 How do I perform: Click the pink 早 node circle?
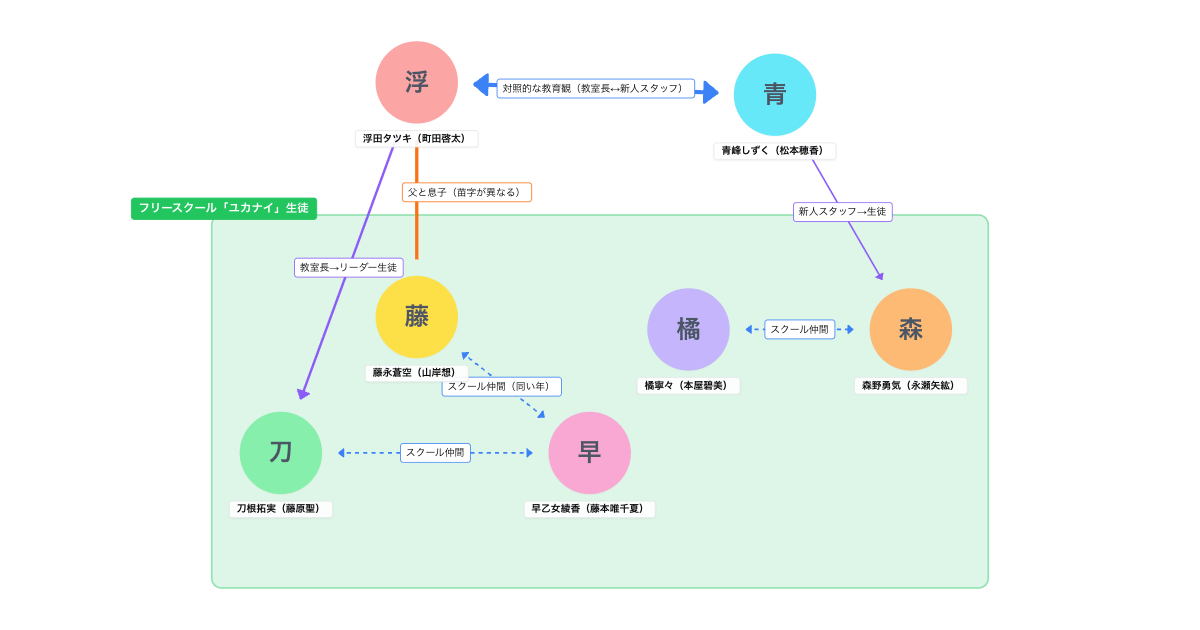pos(589,452)
